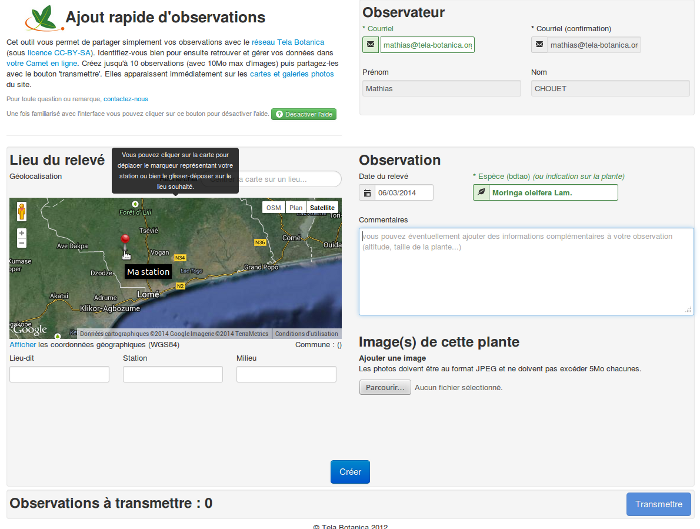
Task: Click the Lomé city label on the map
Action: click(x=148, y=295)
